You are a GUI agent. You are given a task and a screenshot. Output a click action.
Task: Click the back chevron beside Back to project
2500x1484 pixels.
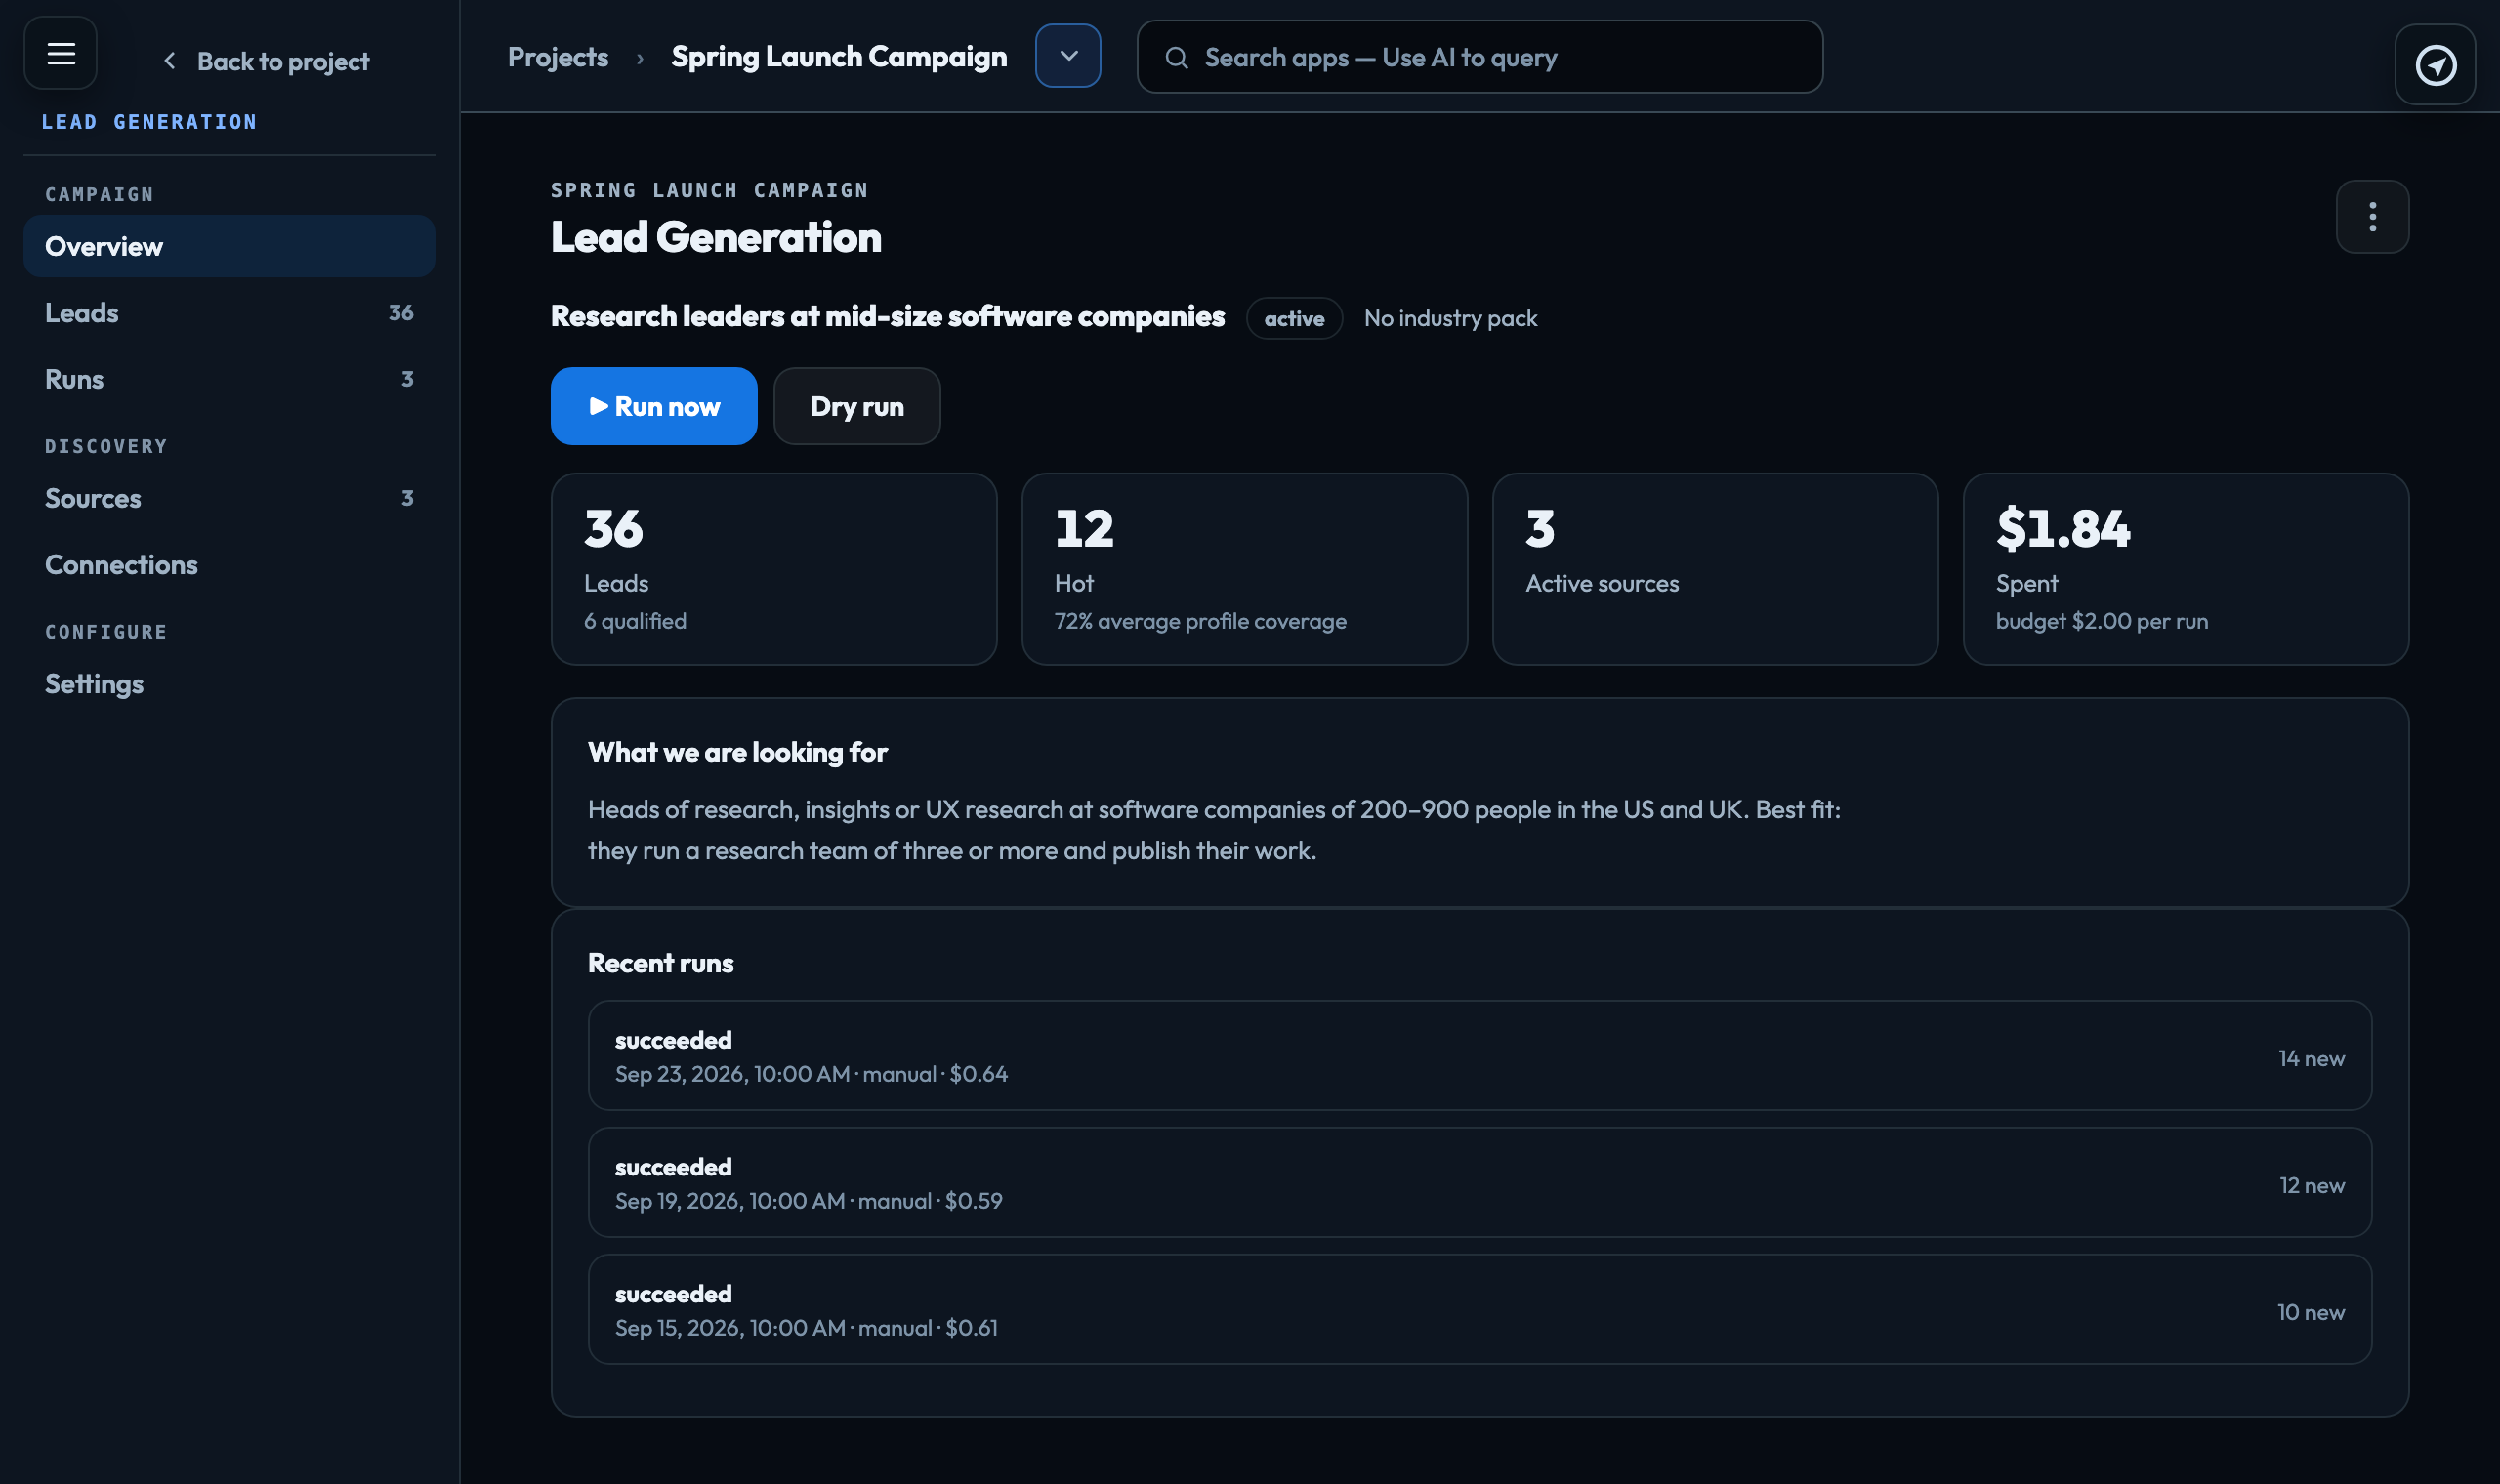click(x=169, y=61)
